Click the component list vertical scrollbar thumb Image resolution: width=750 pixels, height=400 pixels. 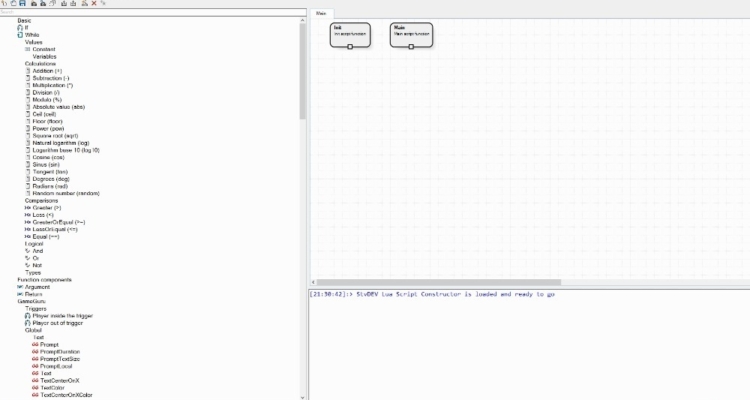coord(302,71)
